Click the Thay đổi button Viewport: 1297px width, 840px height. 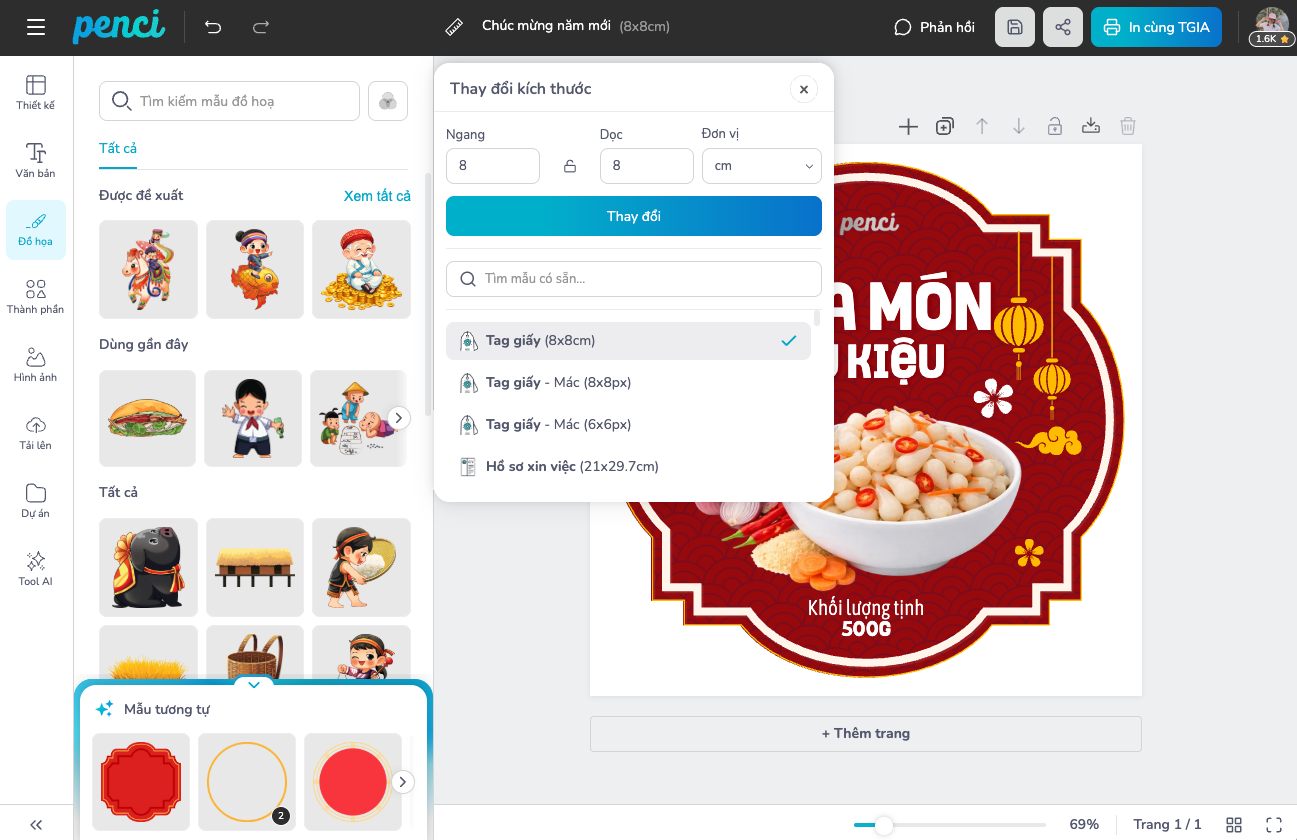(x=633, y=216)
